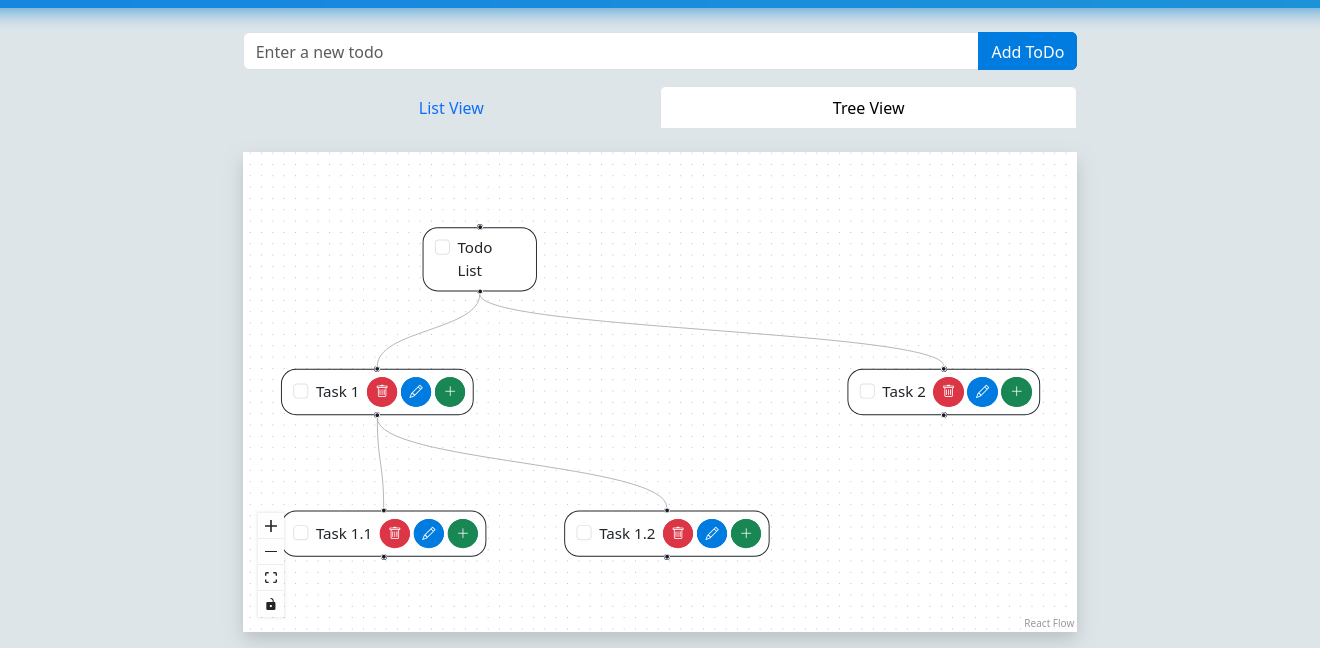Add a subtask under Task 2

tap(1016, 392)
